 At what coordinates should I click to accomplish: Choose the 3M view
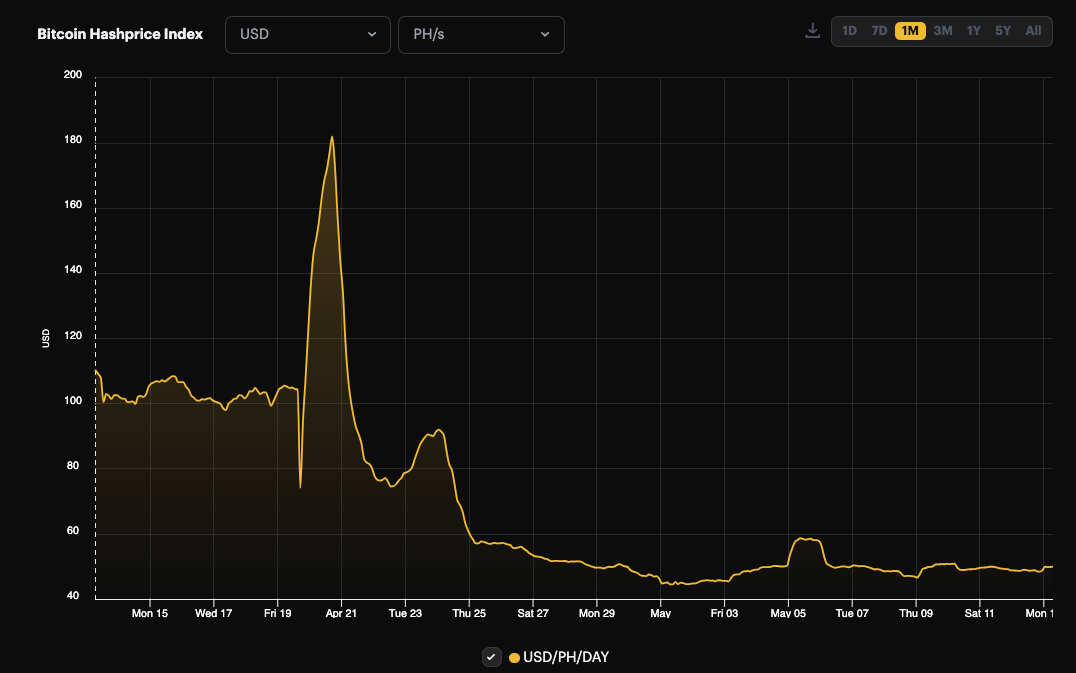click(941, 30)
